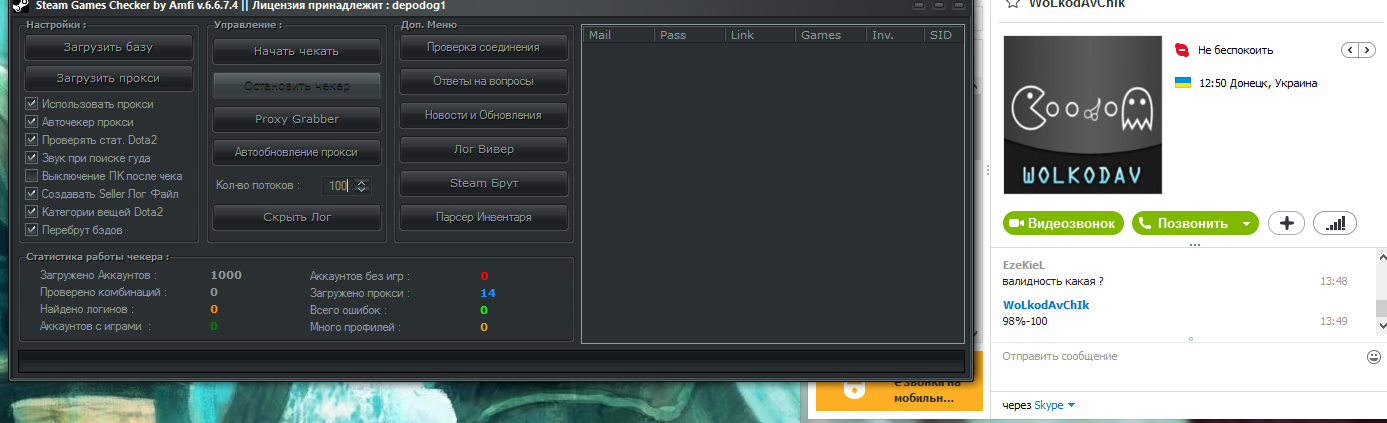The height and width of the screenshot is (423, 1387).
Task: Click the 12:50 Донецк, Украина location text
Action: 1258,84
